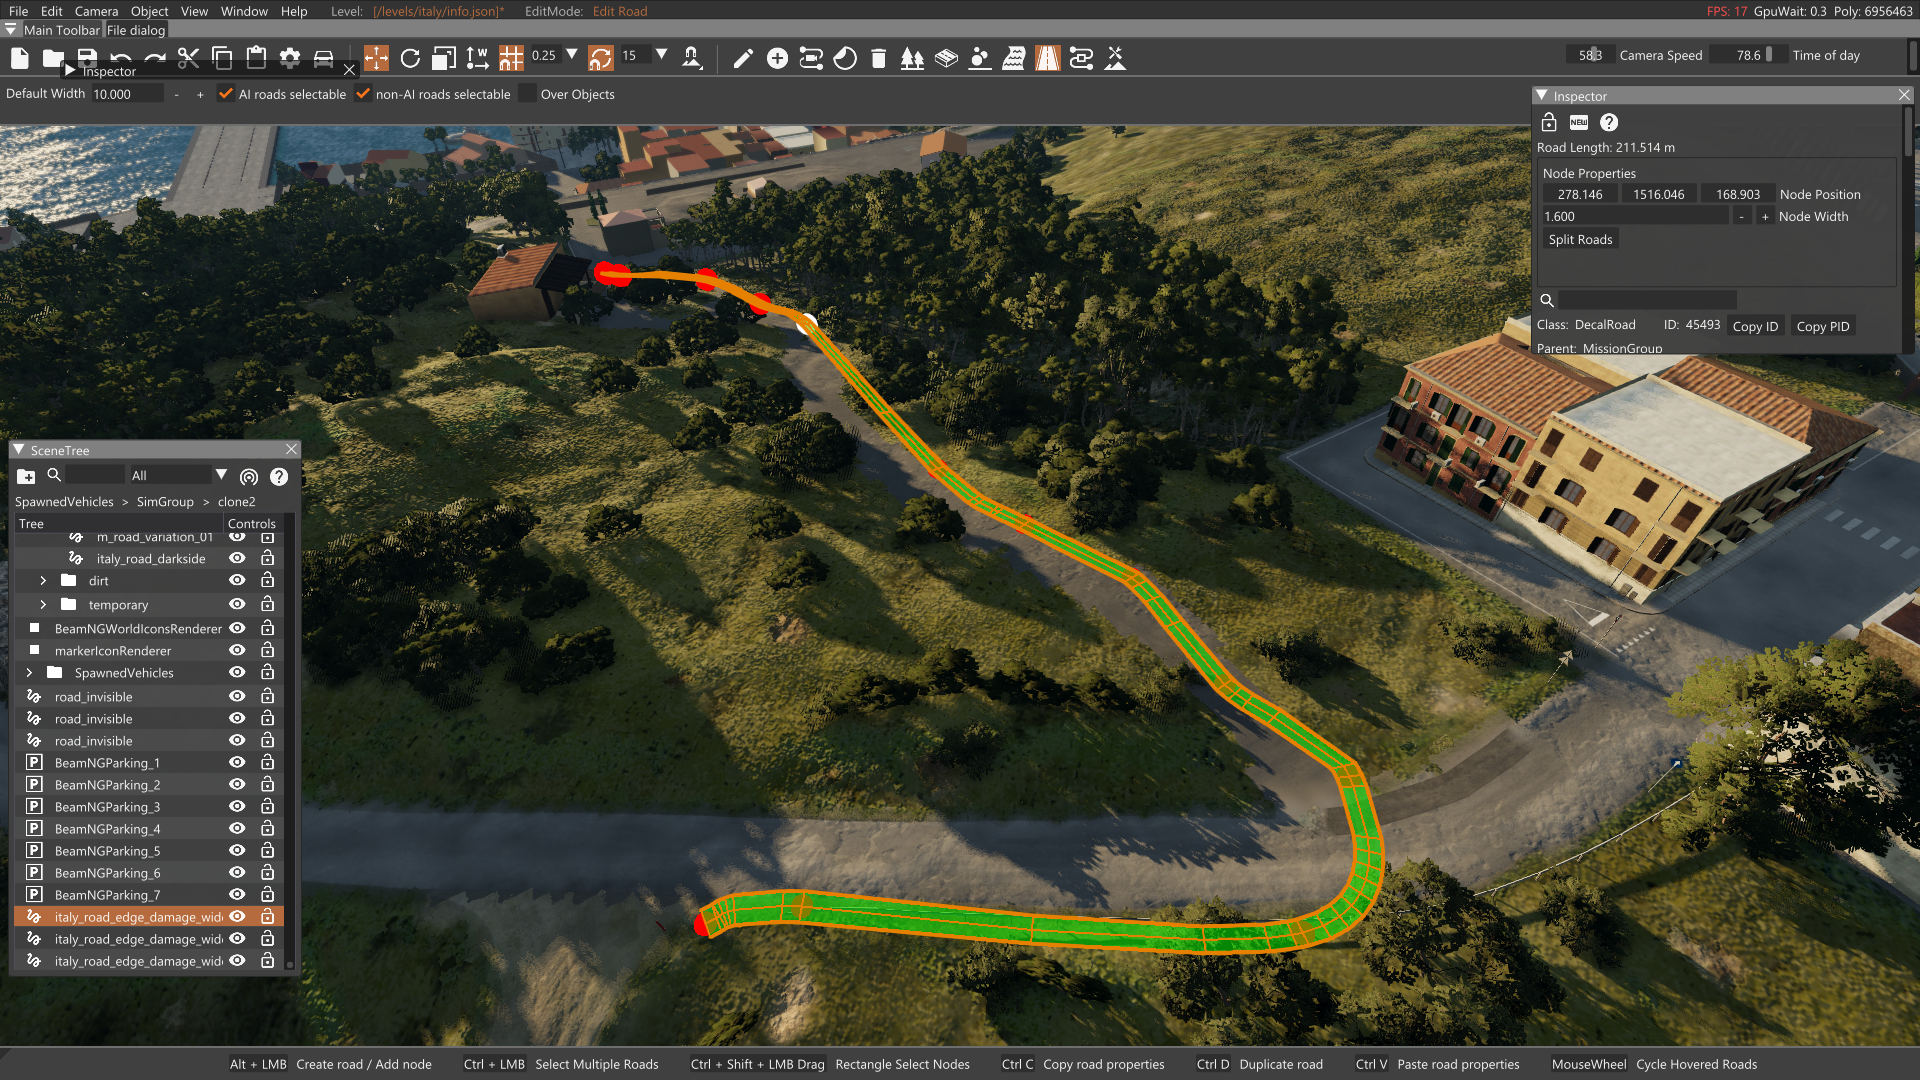Open the Window menu
1920x1080 pixels.
coord(244,11)
